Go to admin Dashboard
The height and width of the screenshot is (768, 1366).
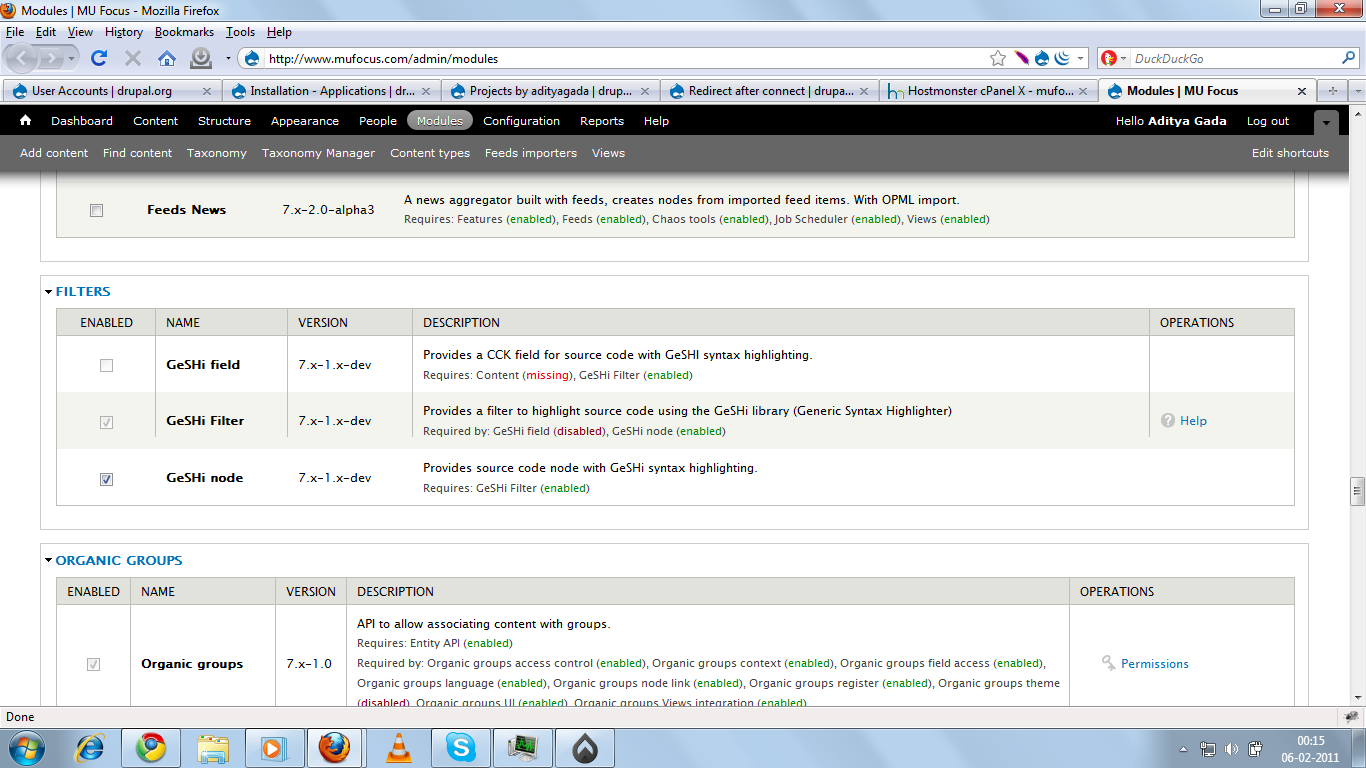(82, 121)
